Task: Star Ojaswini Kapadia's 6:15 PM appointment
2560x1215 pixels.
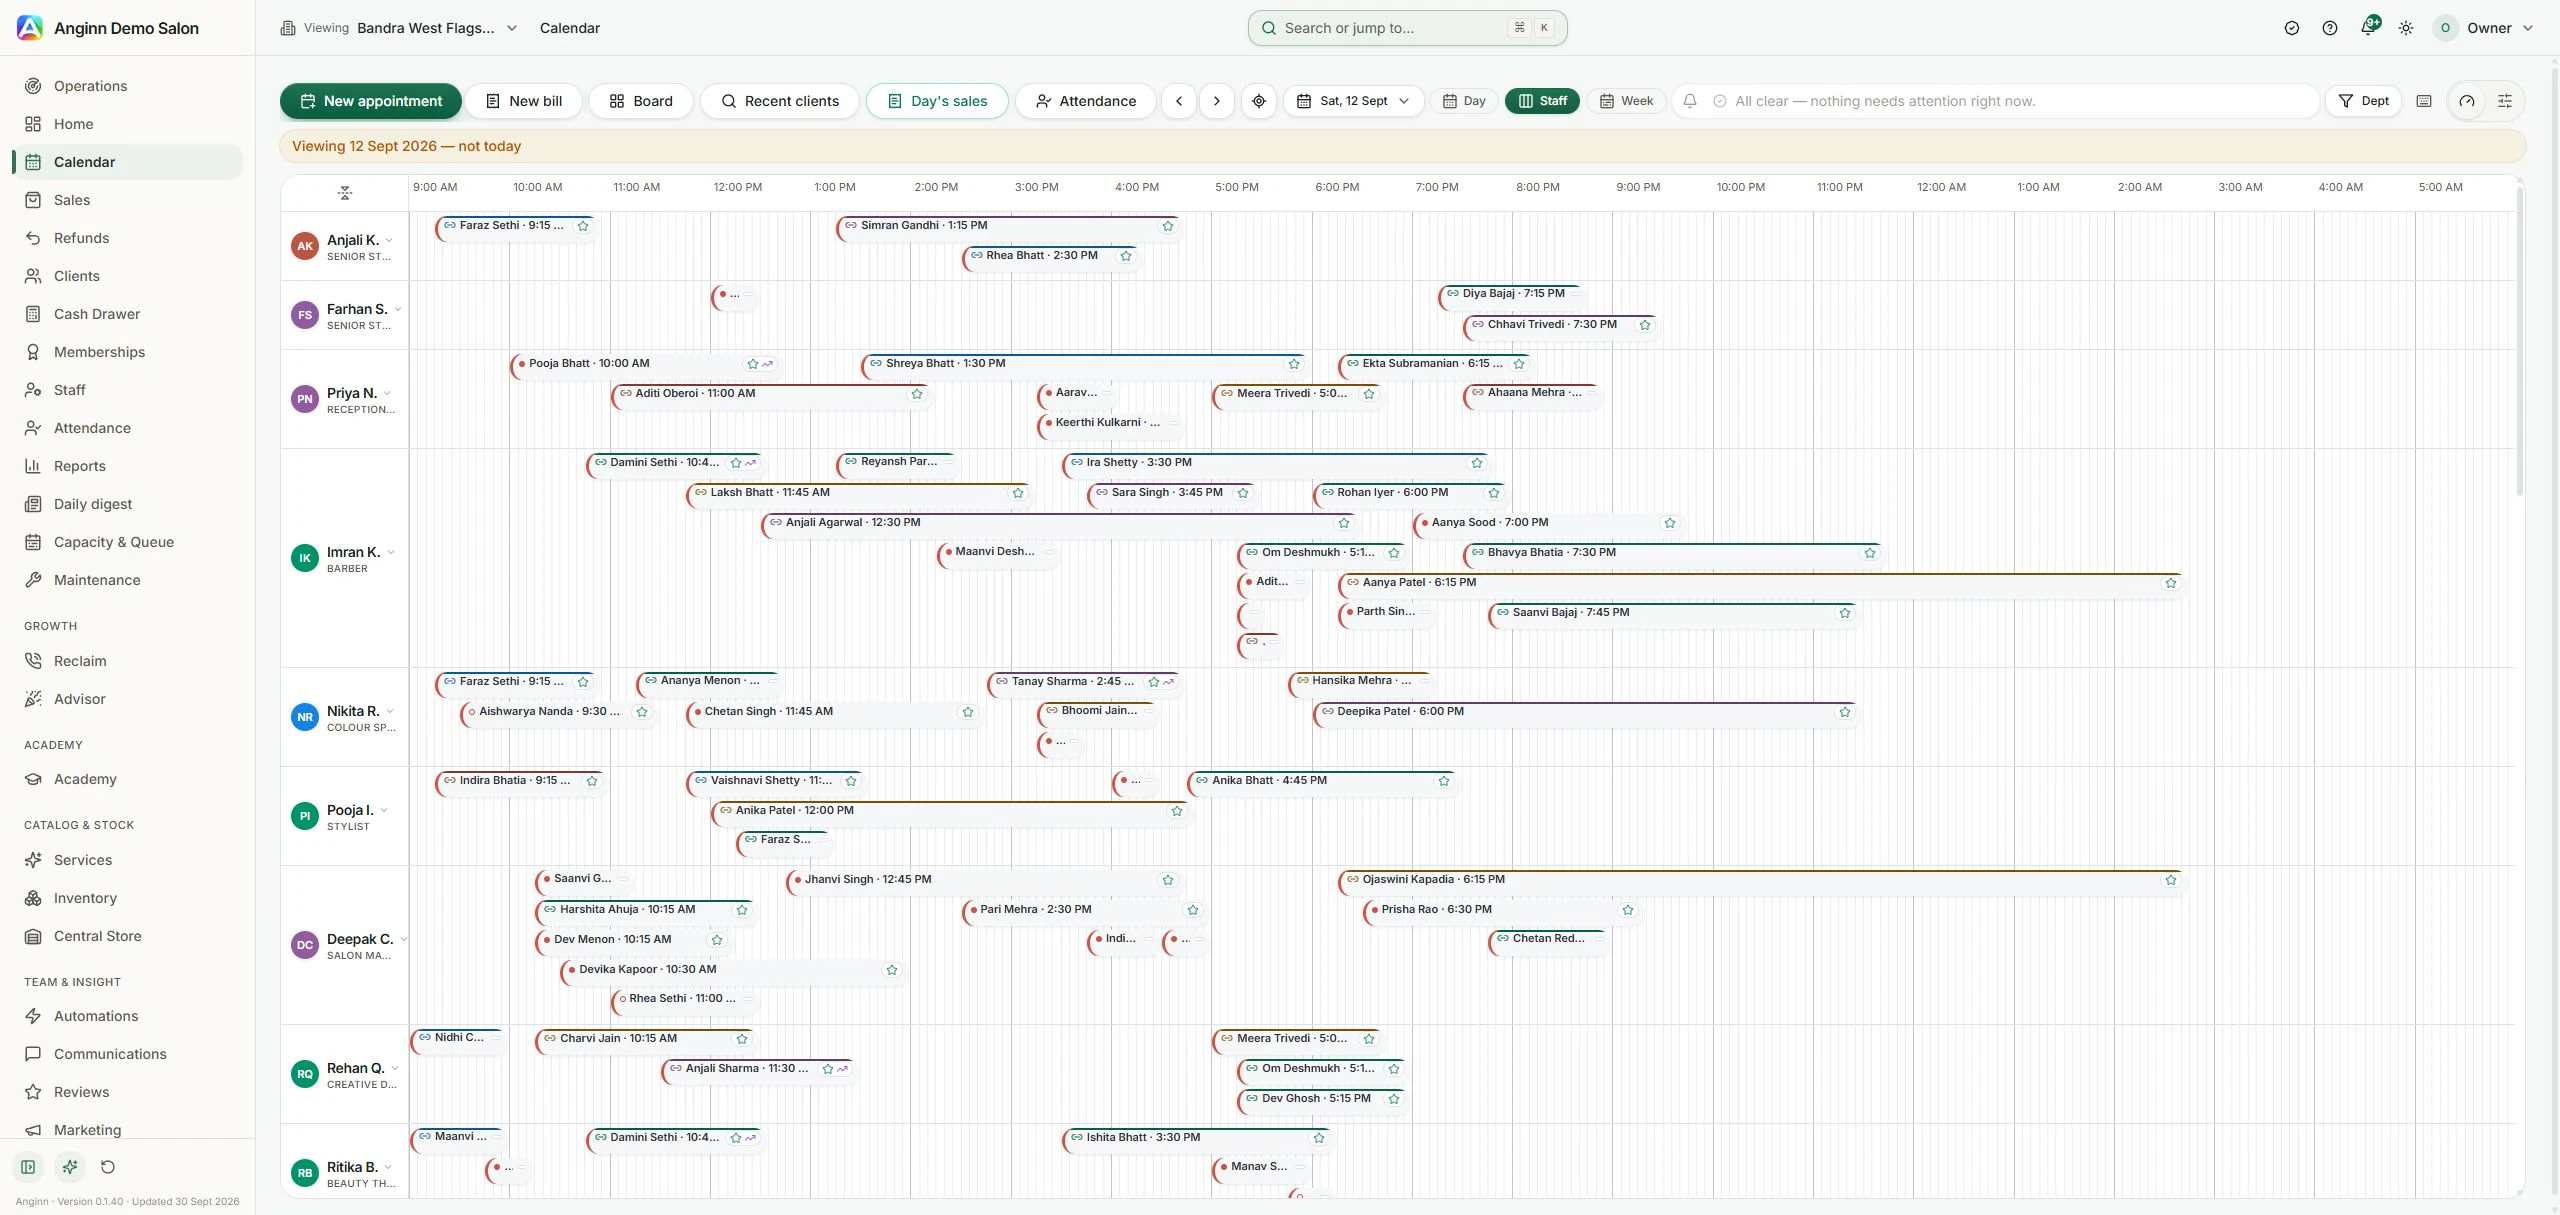Action: [2171, 880]
